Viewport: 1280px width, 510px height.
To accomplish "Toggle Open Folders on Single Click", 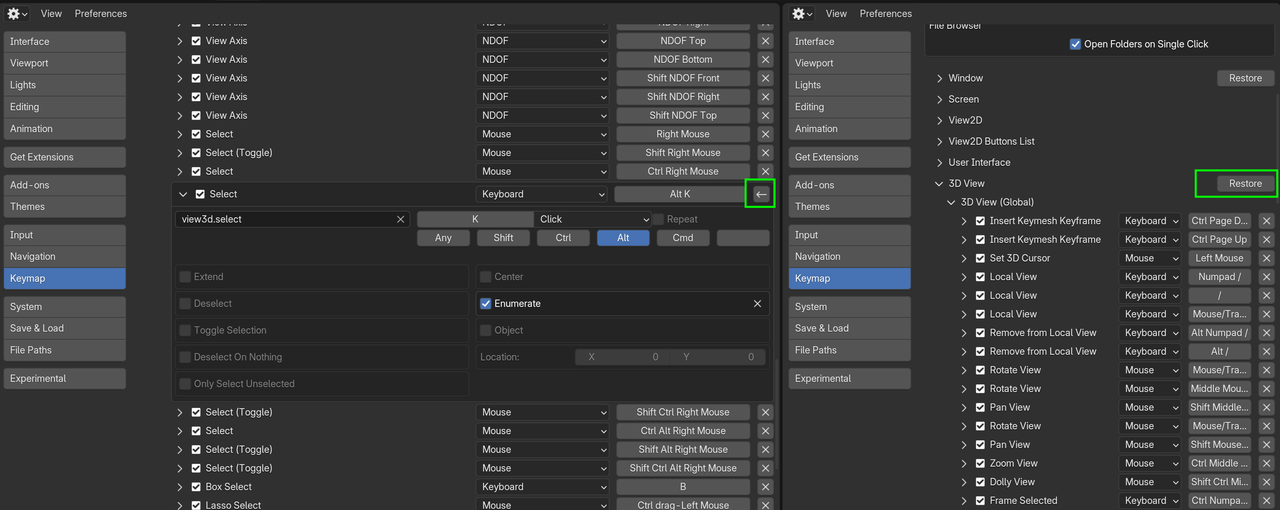I will tap(1075, 44).
